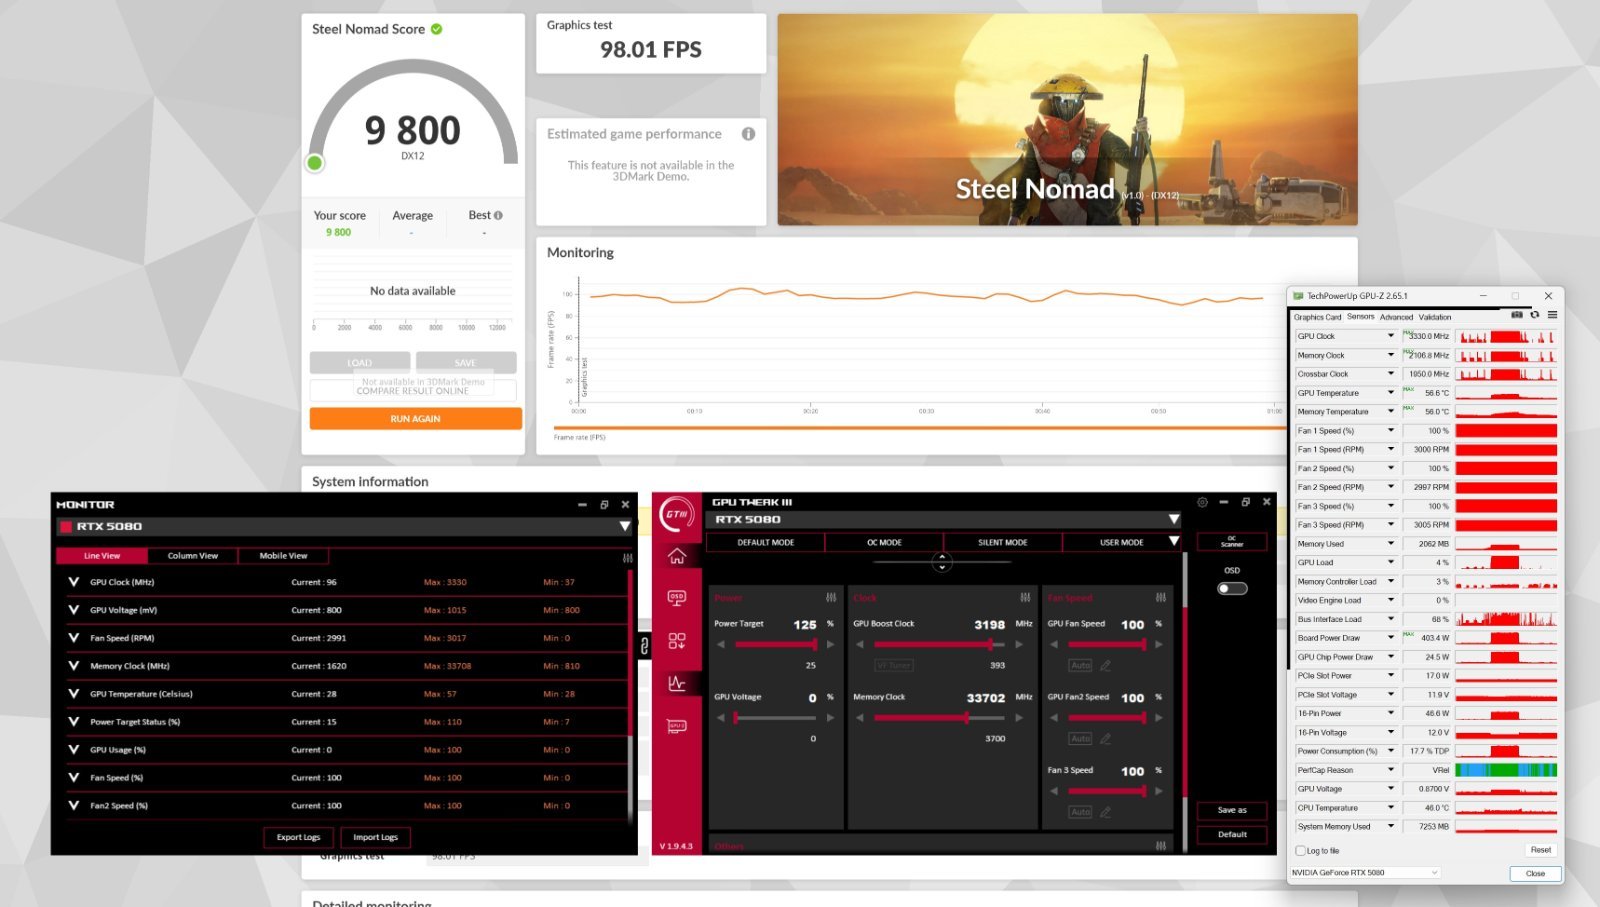Click the Best score info icon in 3DMark
This screenshot has height=907, width=1600.
pyautogui.click(x=498, y=215)
